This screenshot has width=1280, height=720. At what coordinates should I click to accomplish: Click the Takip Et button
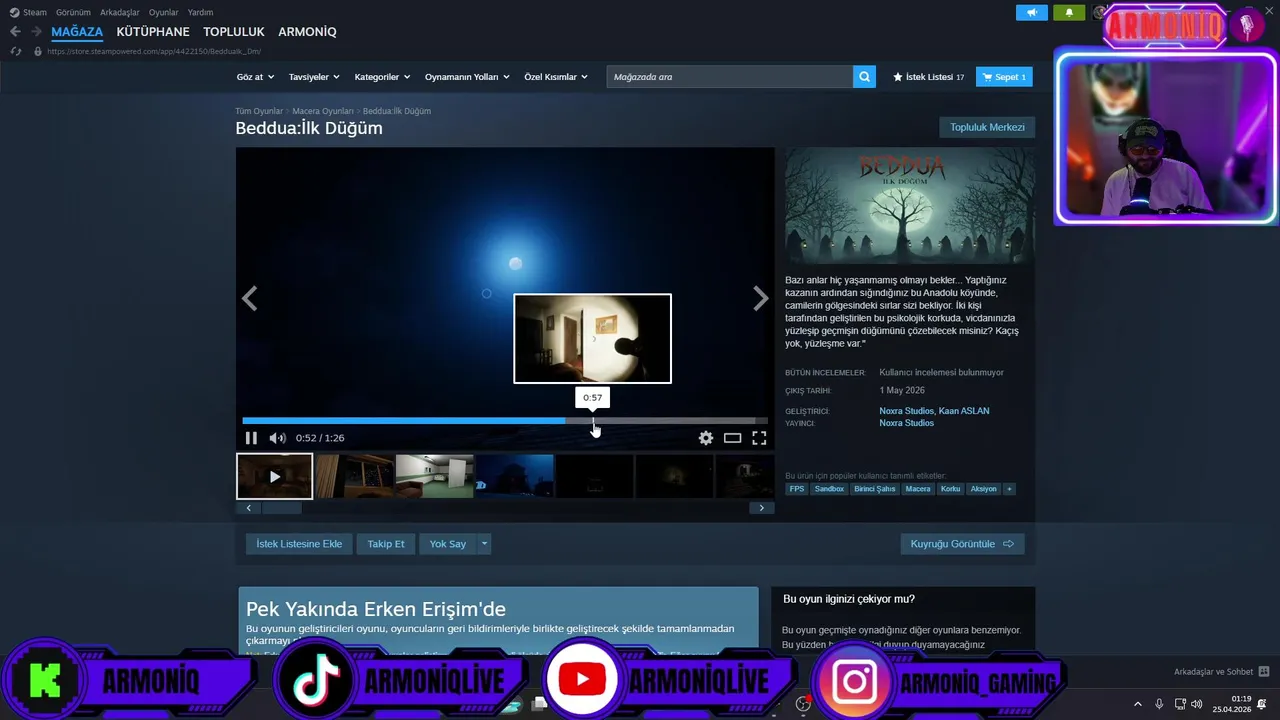(x=386, y=544)
